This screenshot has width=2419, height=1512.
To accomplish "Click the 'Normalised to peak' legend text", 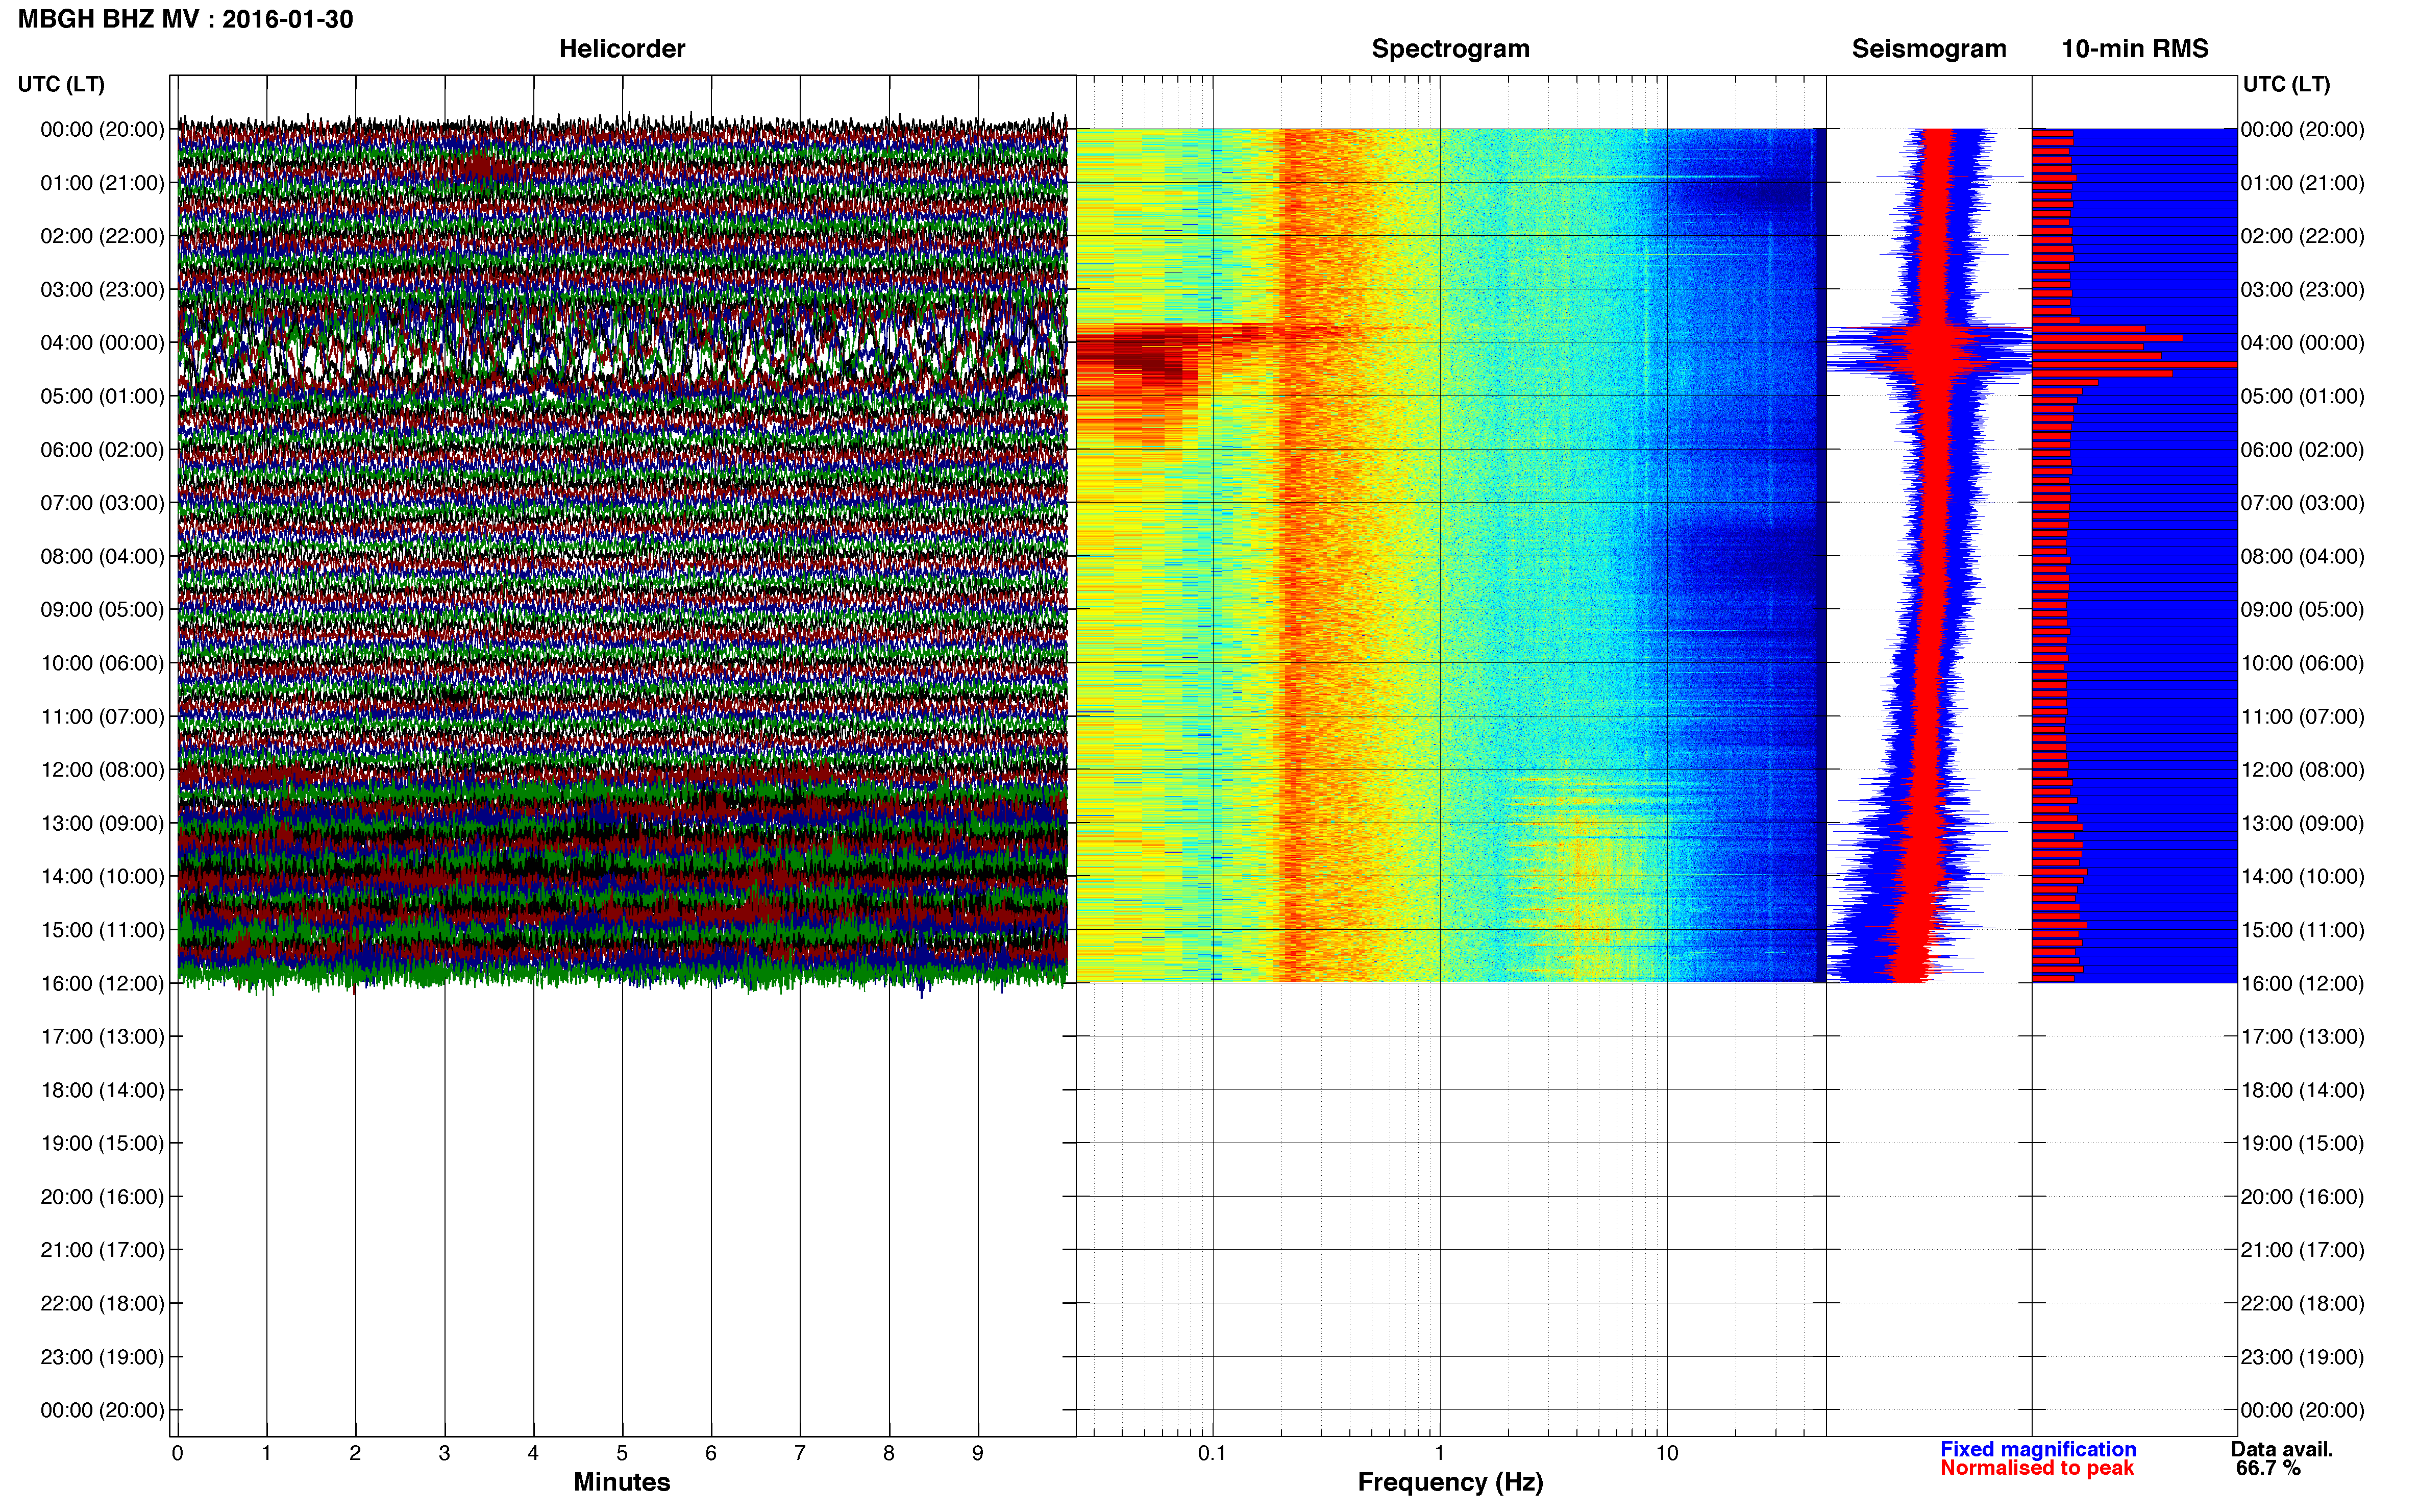I will 2037,1468.
